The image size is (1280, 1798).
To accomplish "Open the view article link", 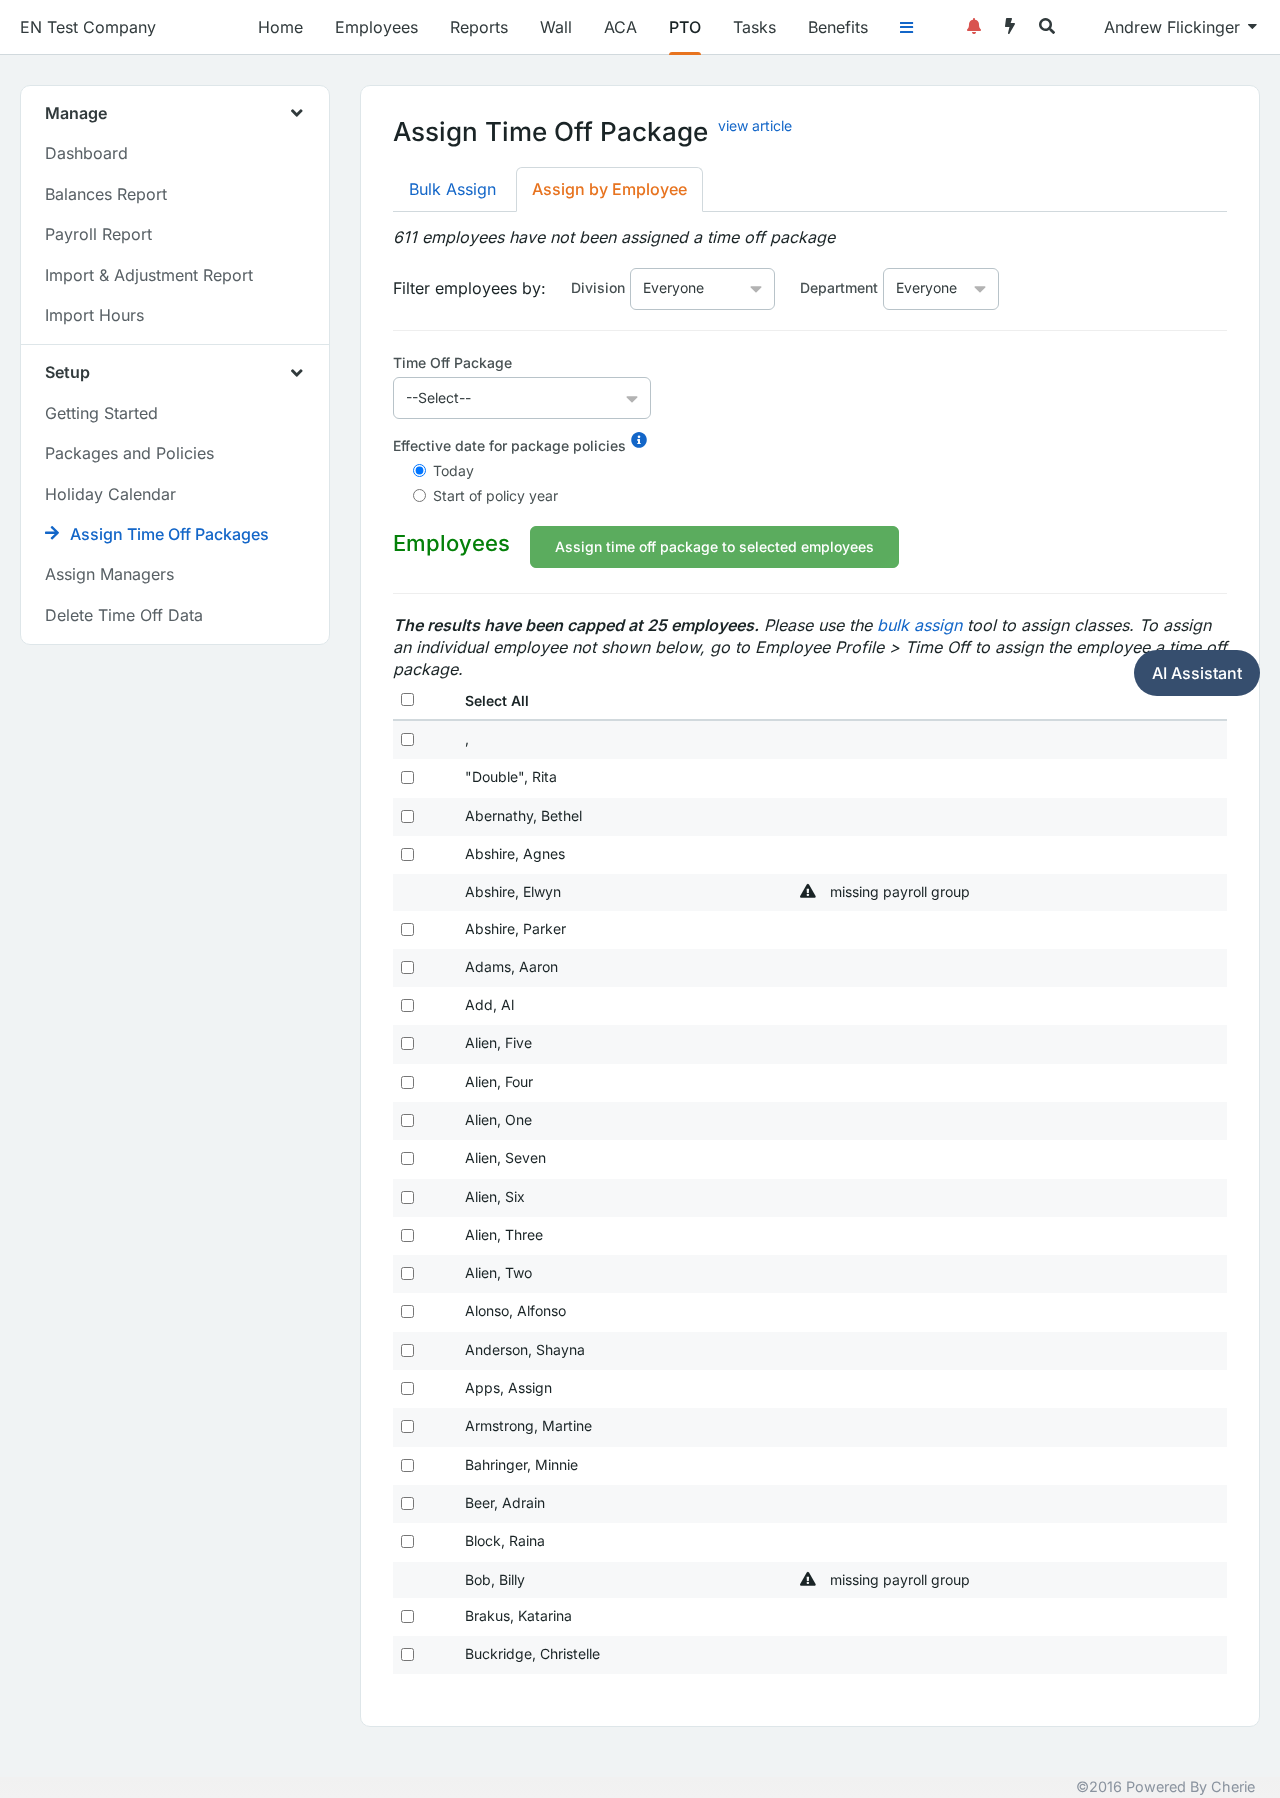I will pos(755,126).
